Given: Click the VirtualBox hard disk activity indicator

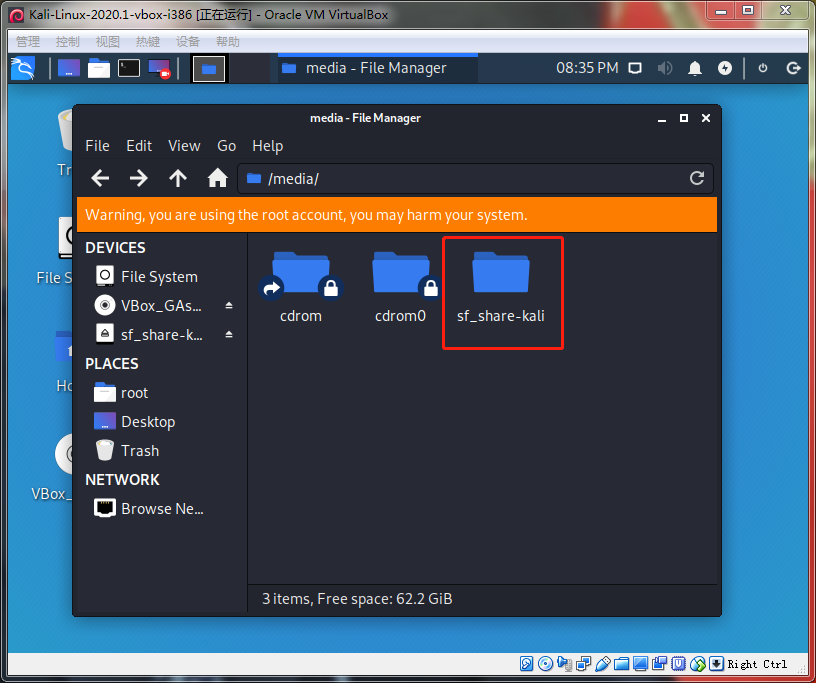Looking at the screenshot, I should click(526, 664).
